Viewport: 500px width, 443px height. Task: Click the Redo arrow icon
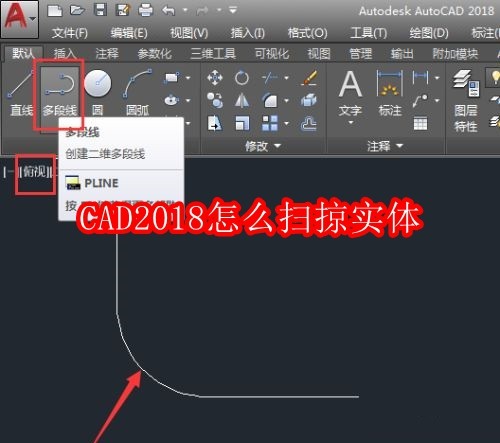pos(202,11)
